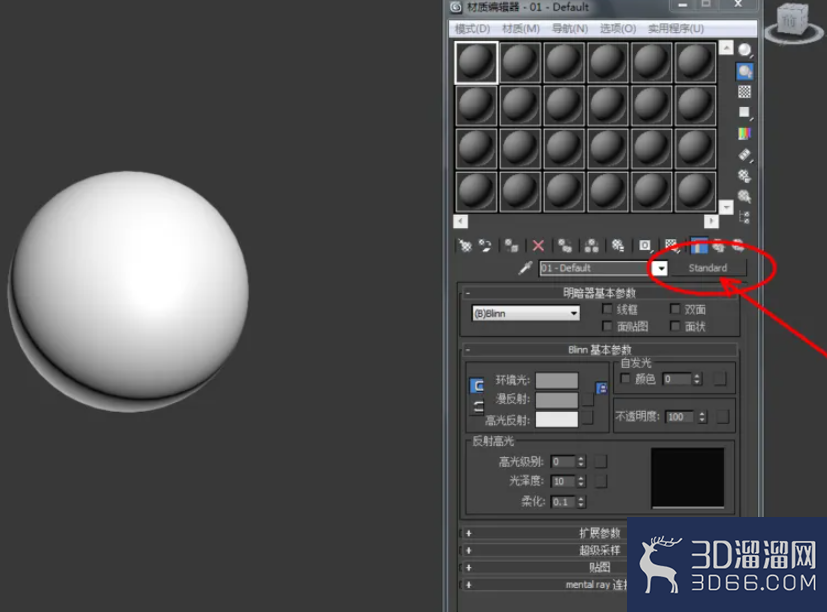Toggle the Backlight icon in side toolbar
827x612 pixels.
(x=745, y=71)
